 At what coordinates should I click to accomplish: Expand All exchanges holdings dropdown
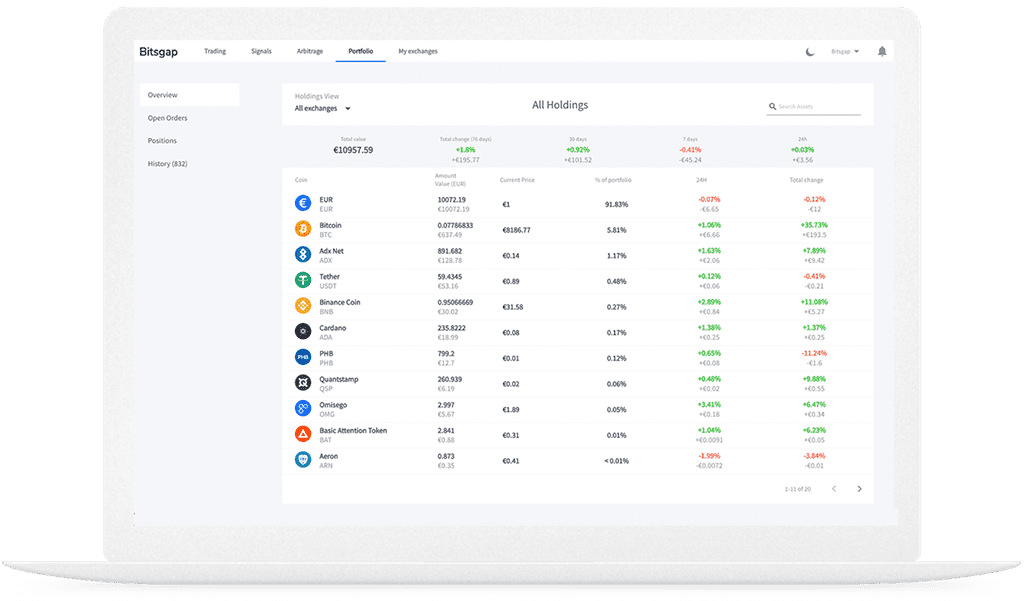pos(323,108)
